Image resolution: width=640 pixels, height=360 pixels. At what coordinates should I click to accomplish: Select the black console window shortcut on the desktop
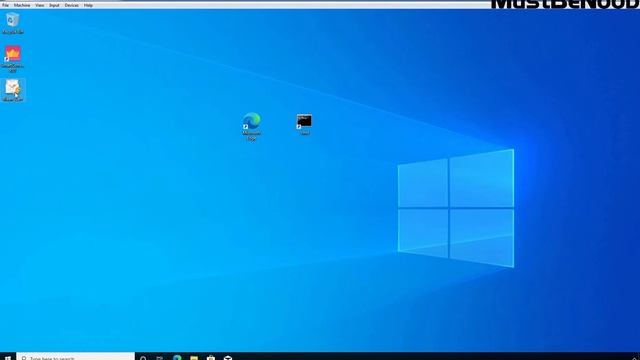[304, 124]
